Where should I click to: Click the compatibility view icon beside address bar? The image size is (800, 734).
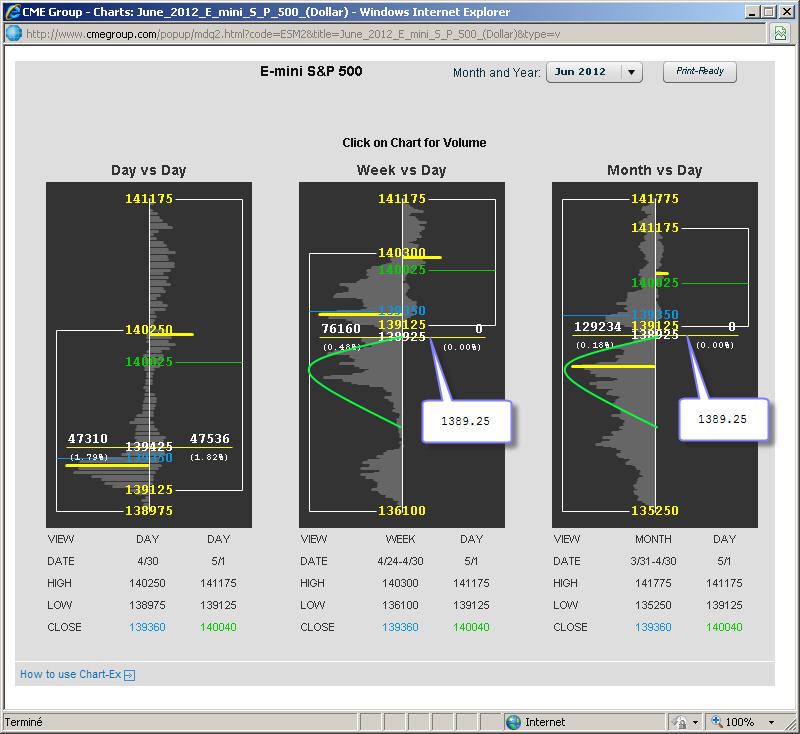(x=780, y=34)
